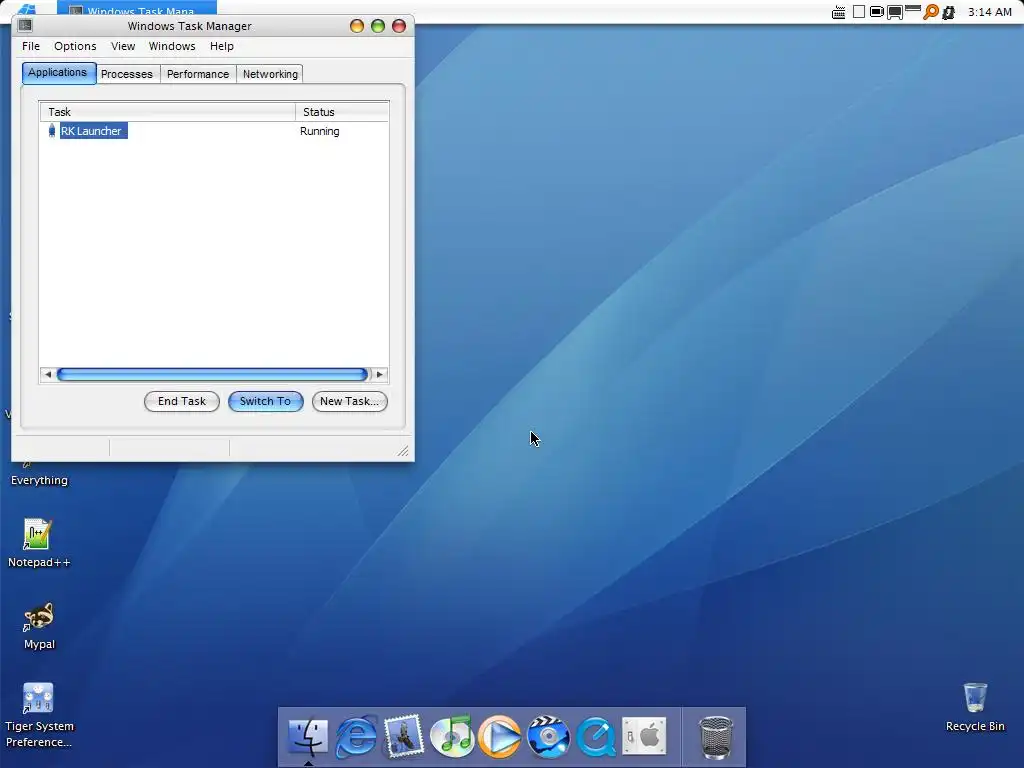Open Finder from the dock
The height and width of the screenshot is (768, 1024).
tap(308, 736)
